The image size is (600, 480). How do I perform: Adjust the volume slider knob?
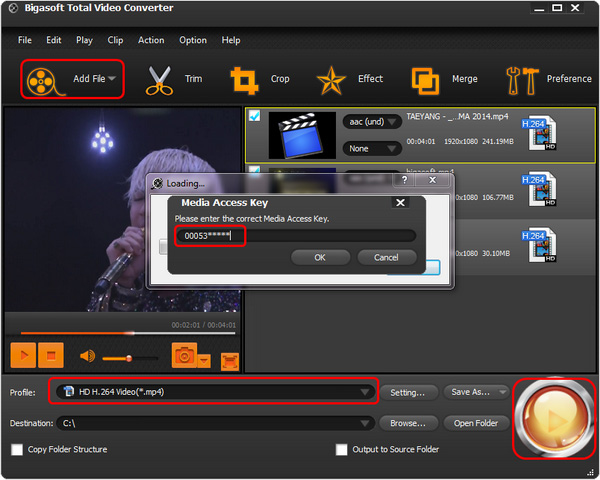pyautogui.click(x=129, y=358)
